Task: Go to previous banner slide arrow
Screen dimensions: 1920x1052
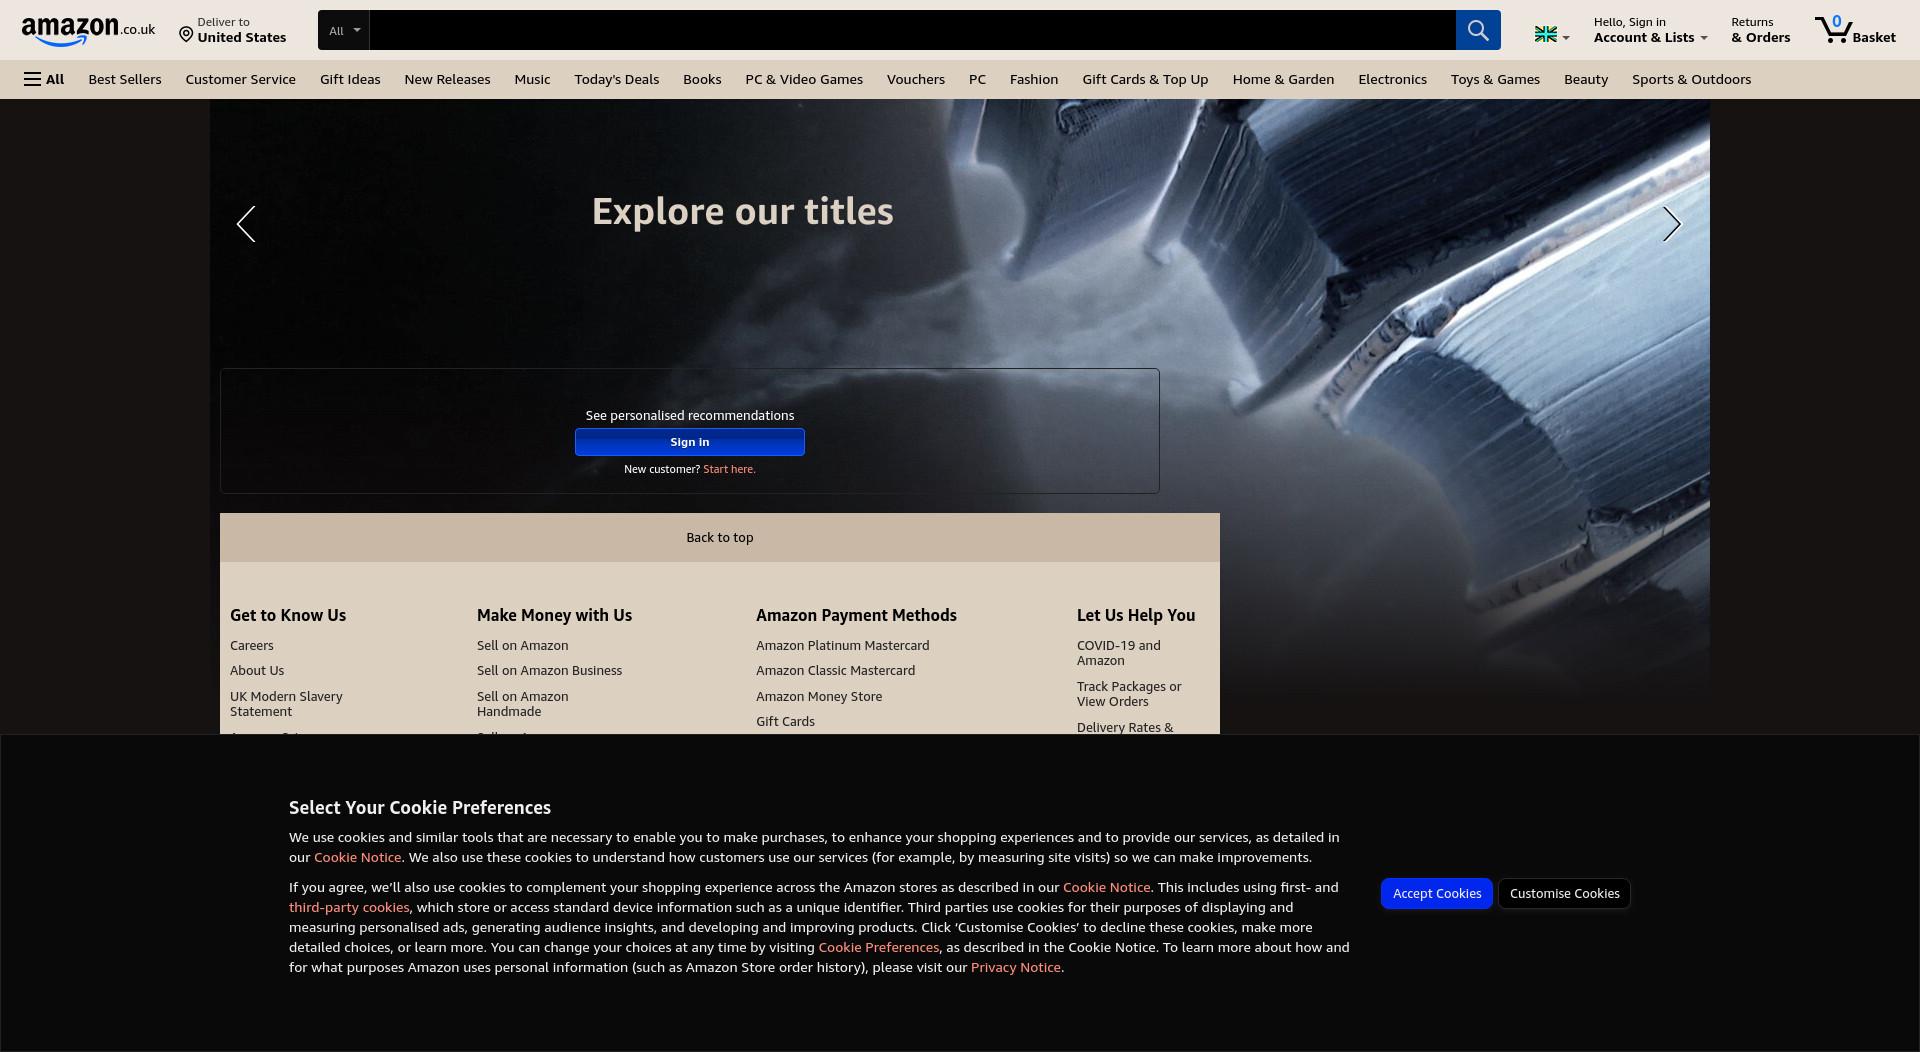Action: pyautogui.click(x=246, y=224)
